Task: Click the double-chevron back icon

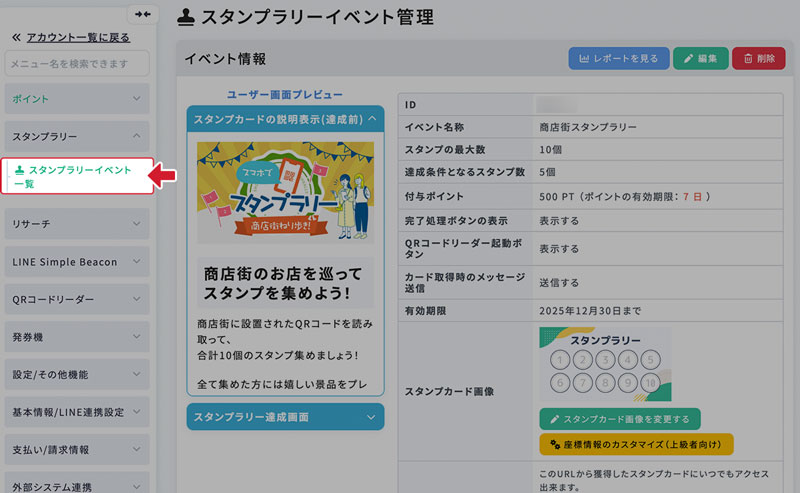Action: 16,37
